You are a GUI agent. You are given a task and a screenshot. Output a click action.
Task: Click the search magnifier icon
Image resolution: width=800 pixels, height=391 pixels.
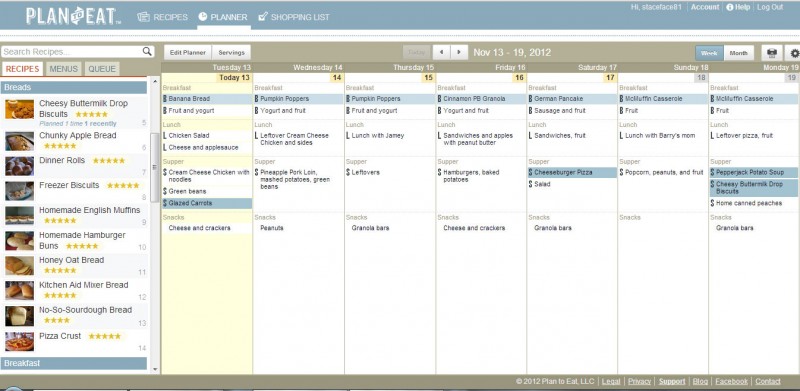click(x=147, y=51)
